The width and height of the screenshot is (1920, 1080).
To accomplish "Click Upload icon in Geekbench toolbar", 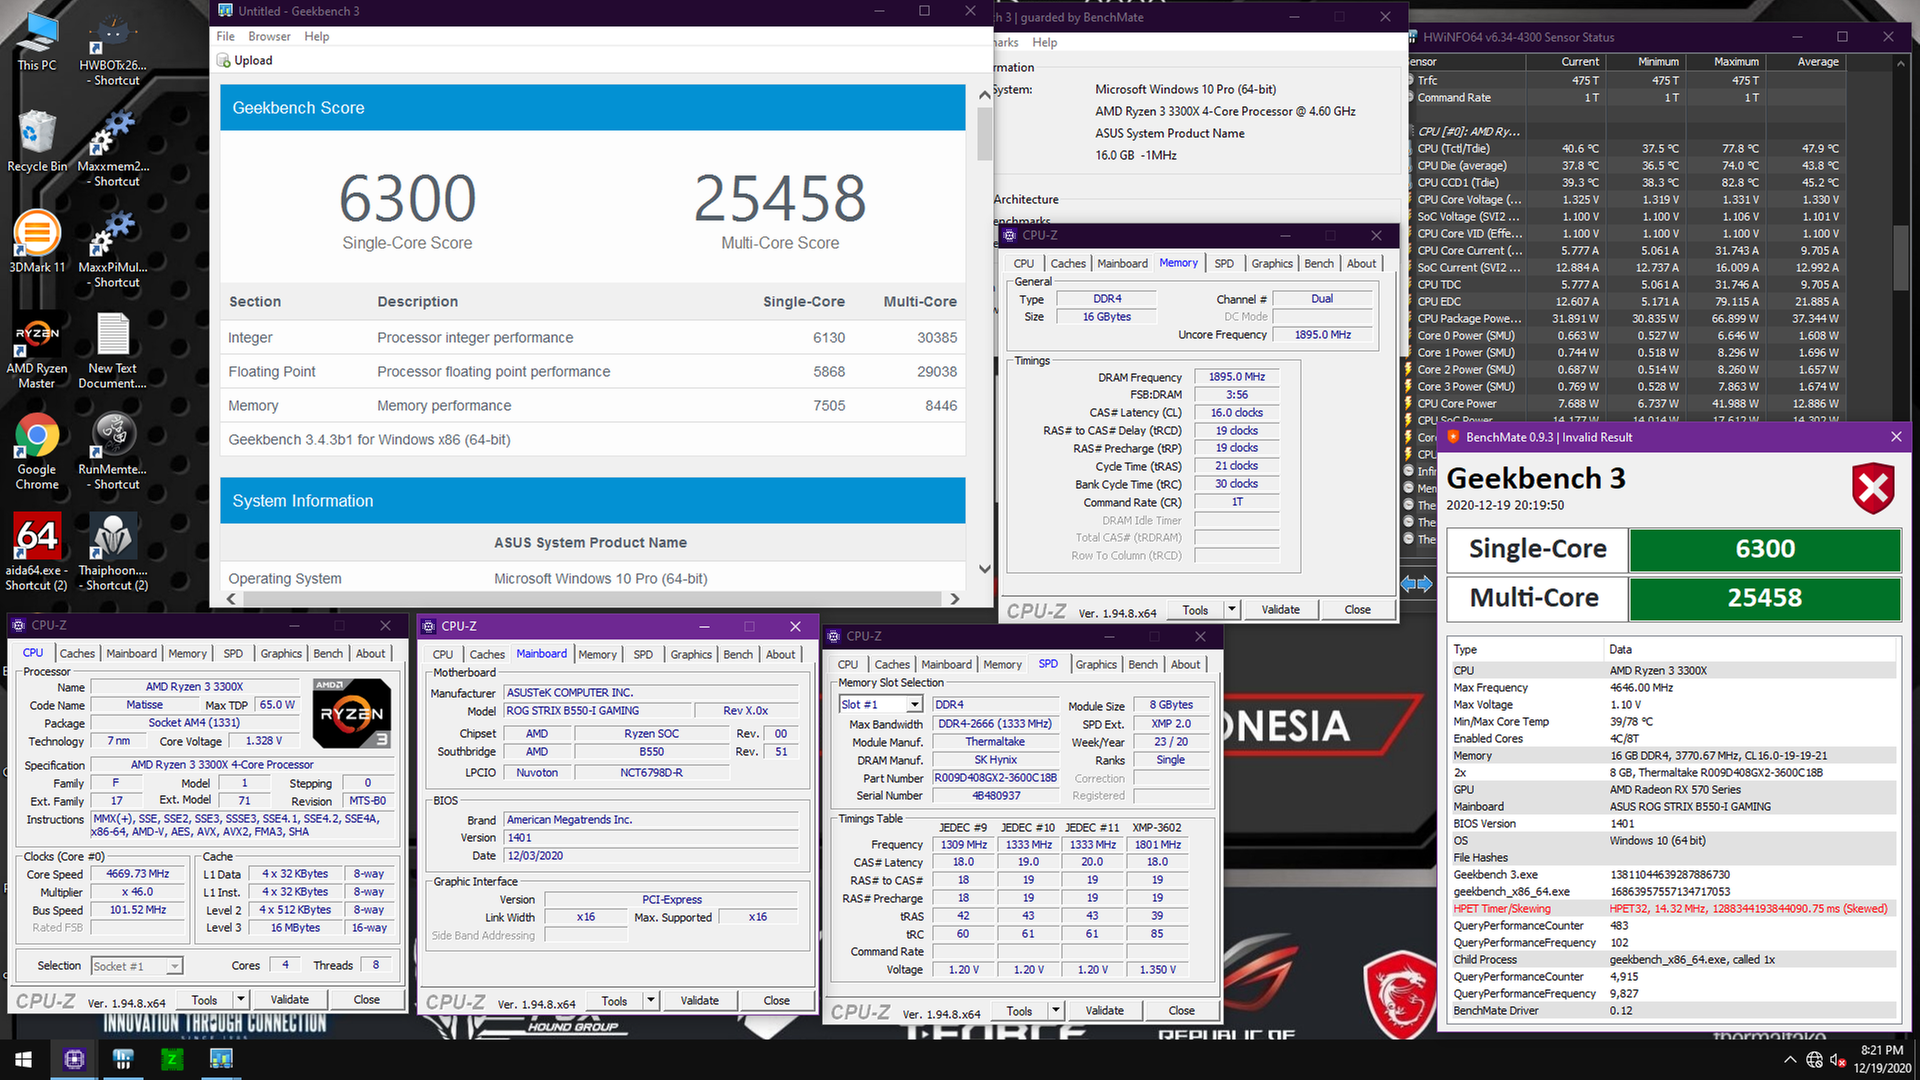I will (x=224, y=61).
